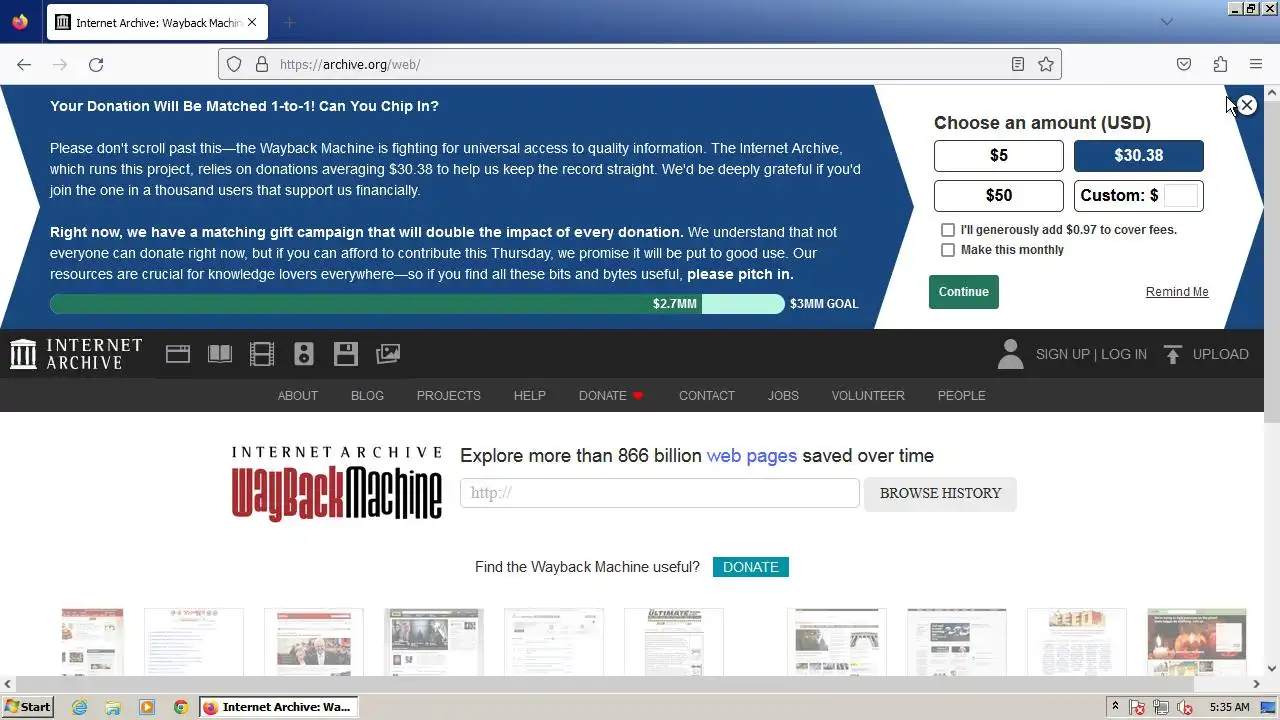Image resolution: width=1280 pixels, height=720 pixels.
Task: Open the VOLUNTEER menu item
Action: tap(868, 396)
